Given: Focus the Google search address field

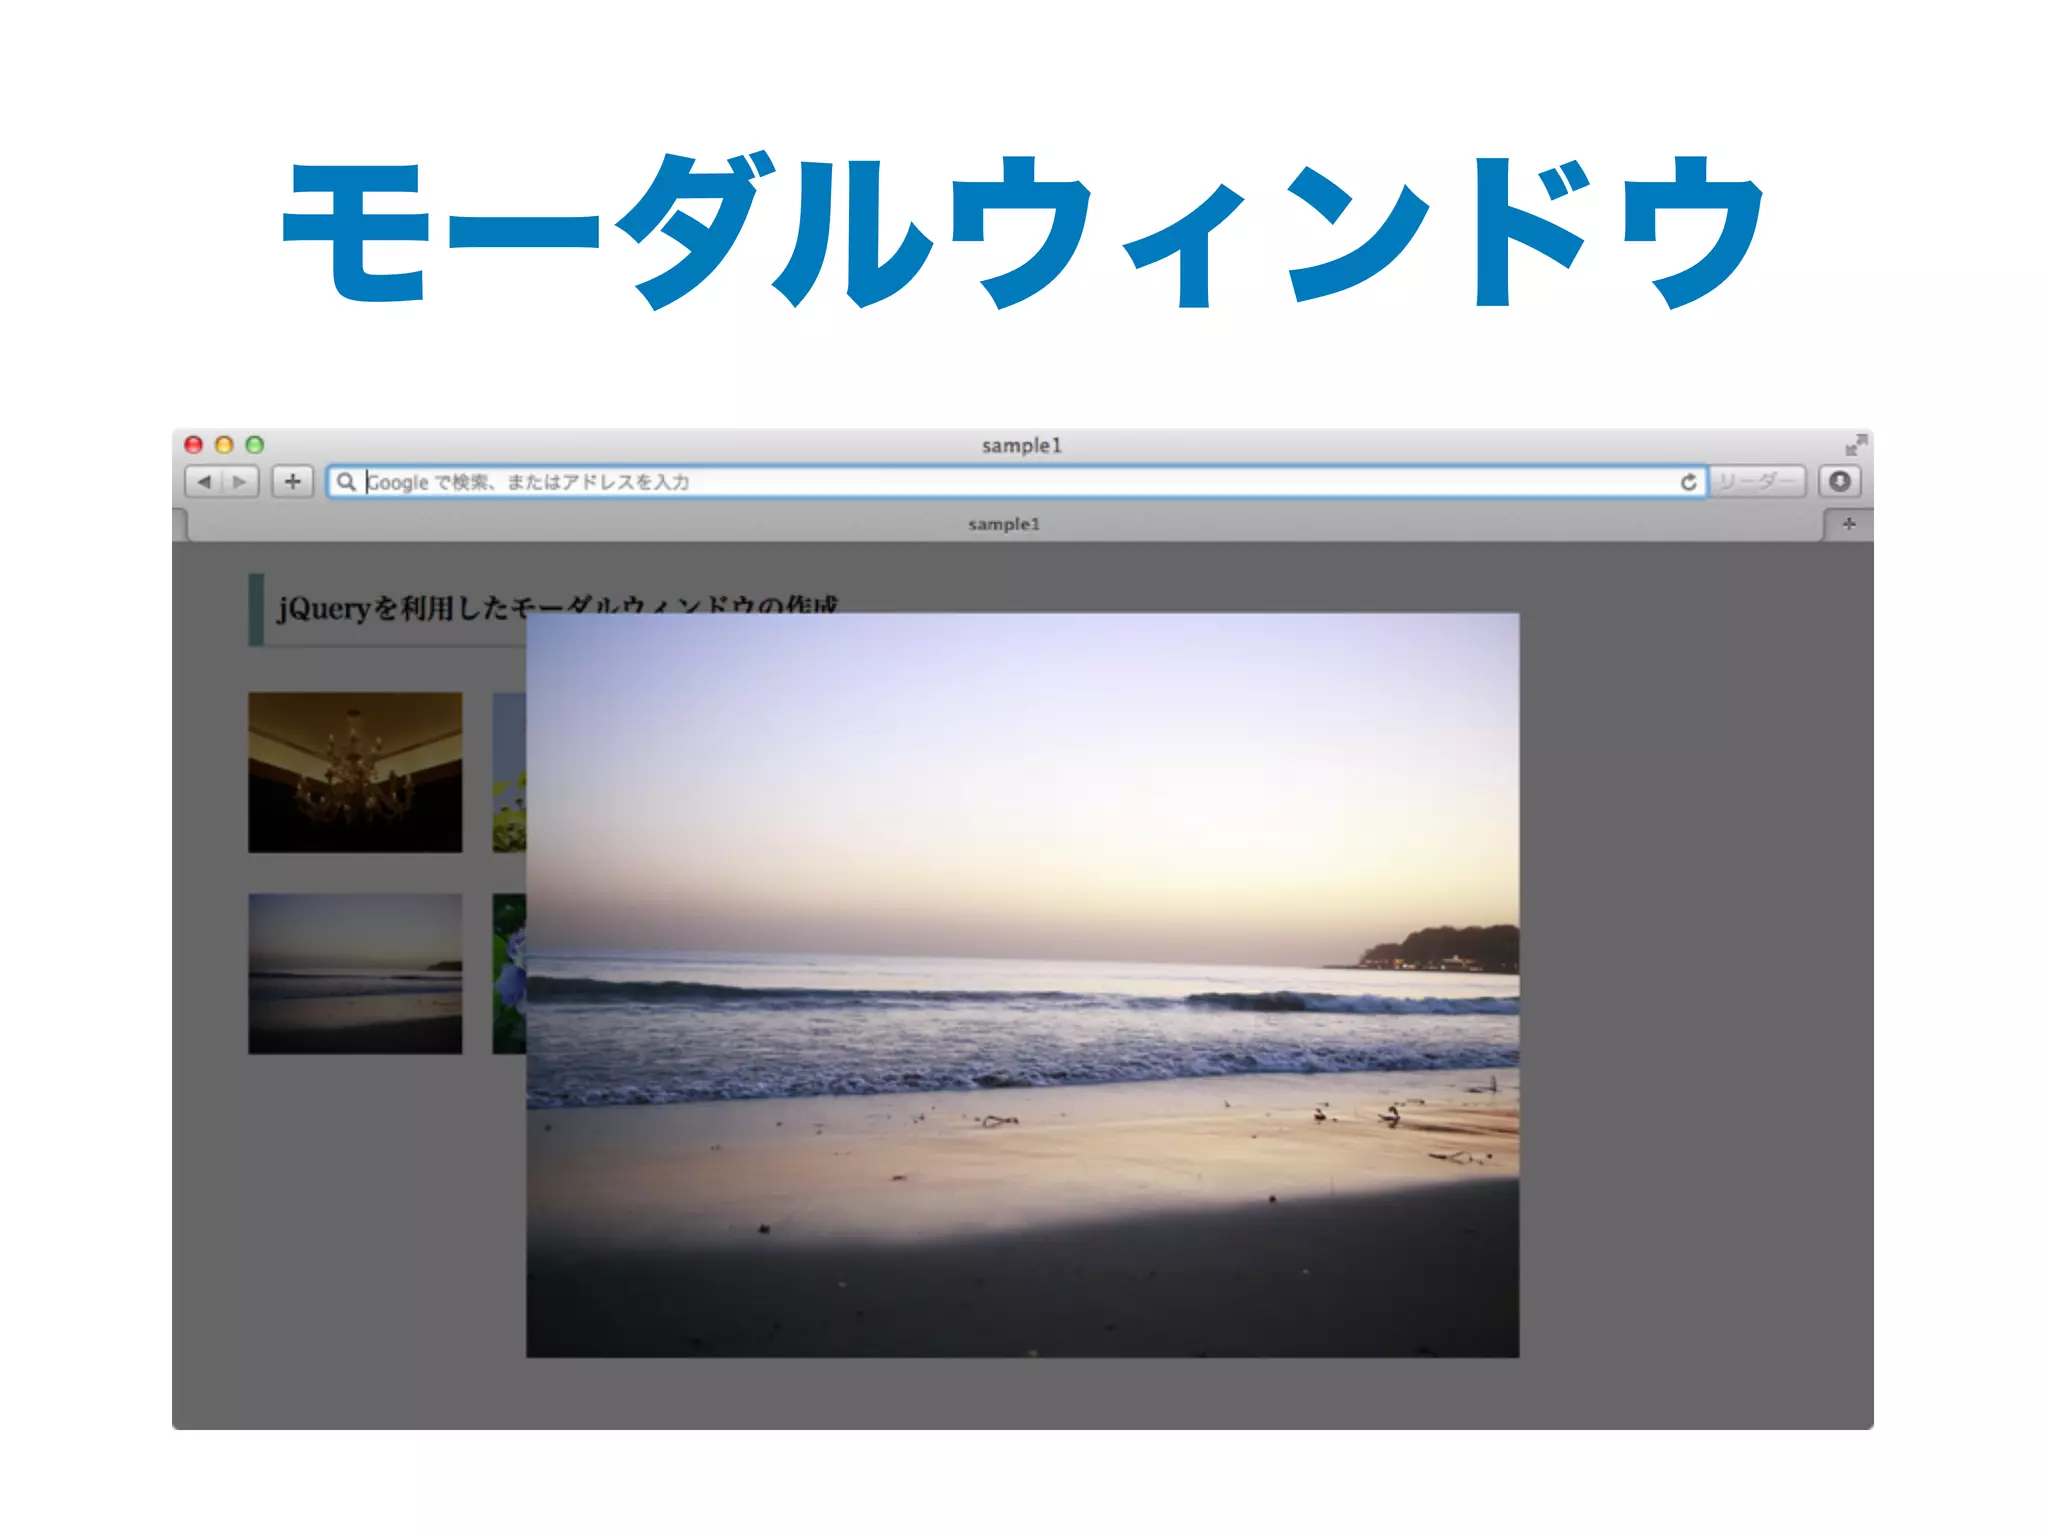Looking at the screenshot, I should pos(1017,482).
